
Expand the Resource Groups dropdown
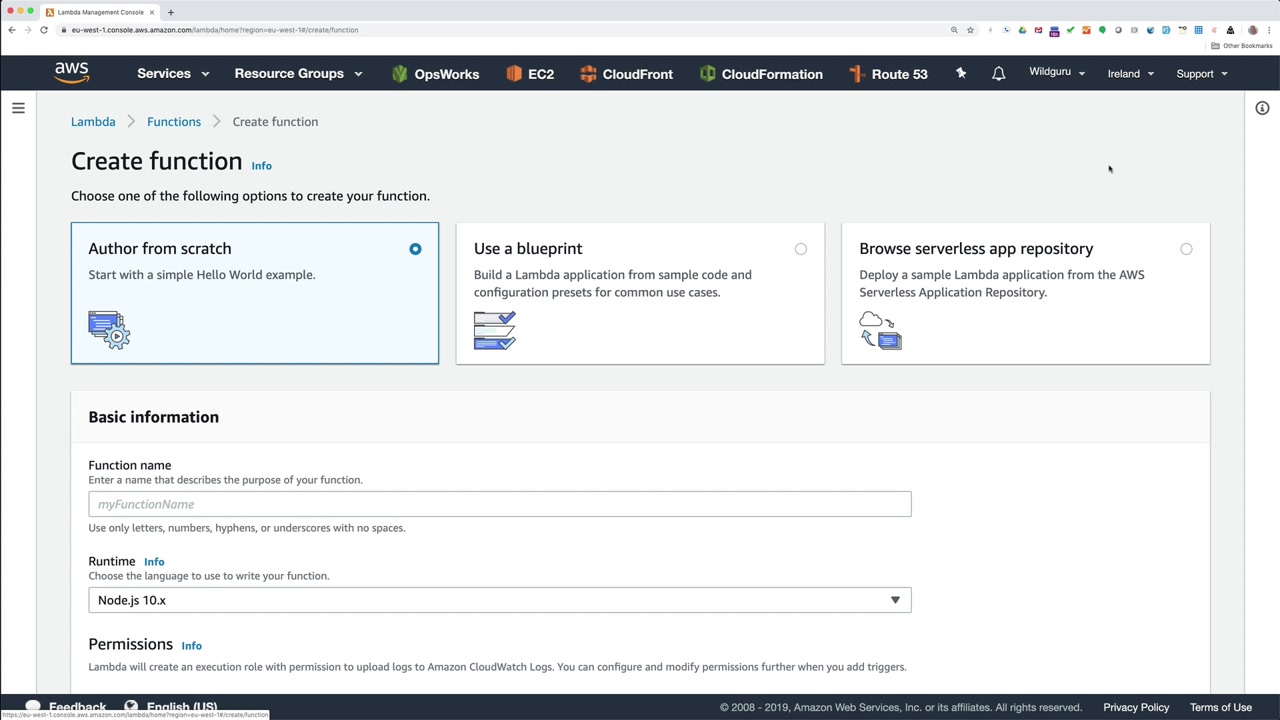tap(298, 74)
